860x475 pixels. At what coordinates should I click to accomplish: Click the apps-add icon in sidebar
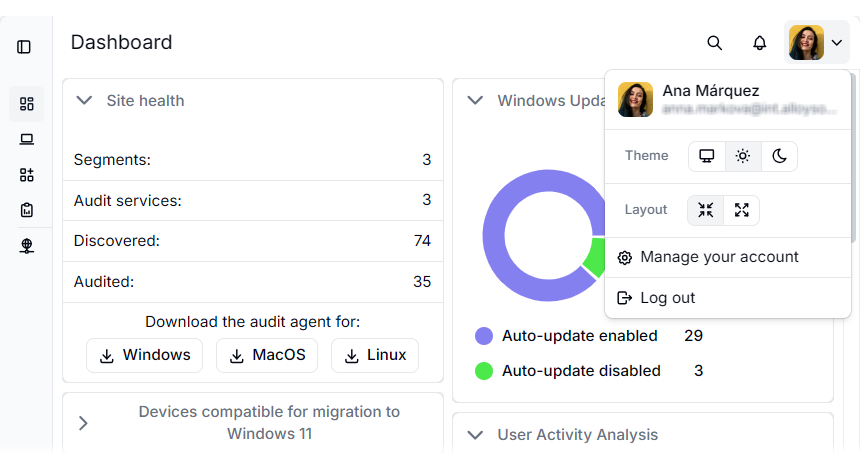(x=27, y=175)
